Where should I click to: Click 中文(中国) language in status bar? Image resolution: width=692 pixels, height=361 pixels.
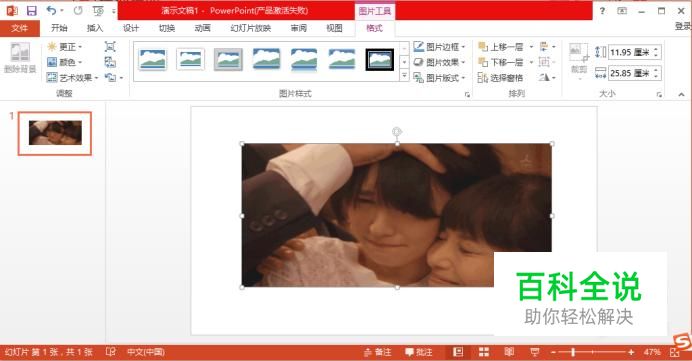(x=146, y=352)
